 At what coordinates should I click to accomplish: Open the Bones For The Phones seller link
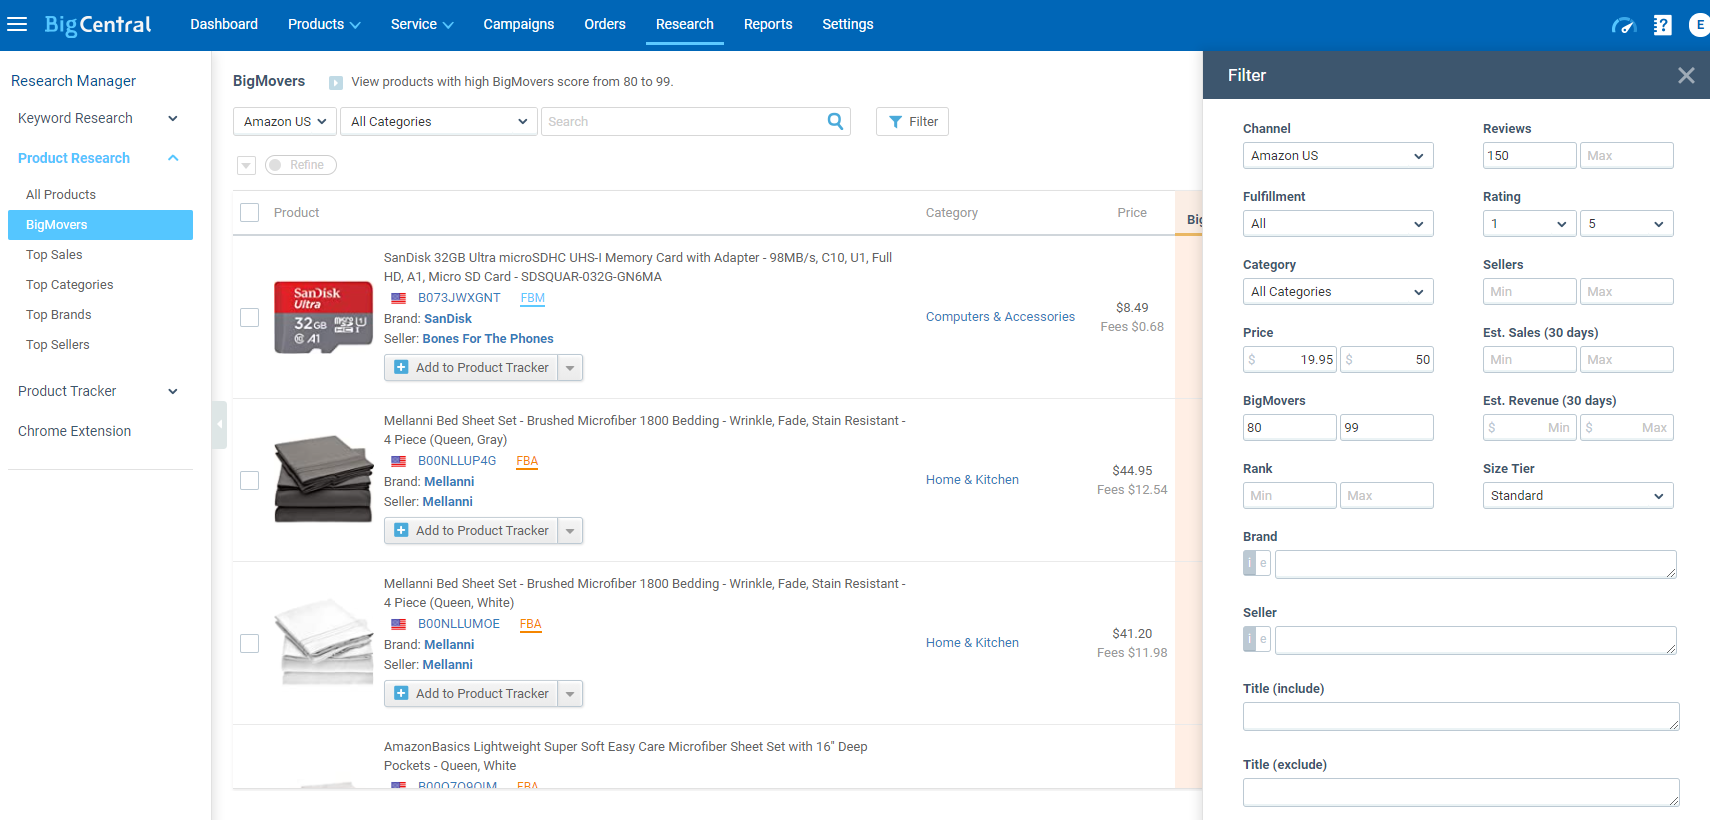coord(488,339)
